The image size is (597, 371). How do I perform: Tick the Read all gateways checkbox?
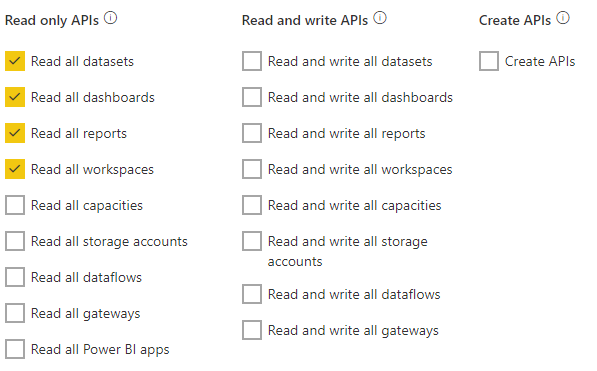click(15, 313)
